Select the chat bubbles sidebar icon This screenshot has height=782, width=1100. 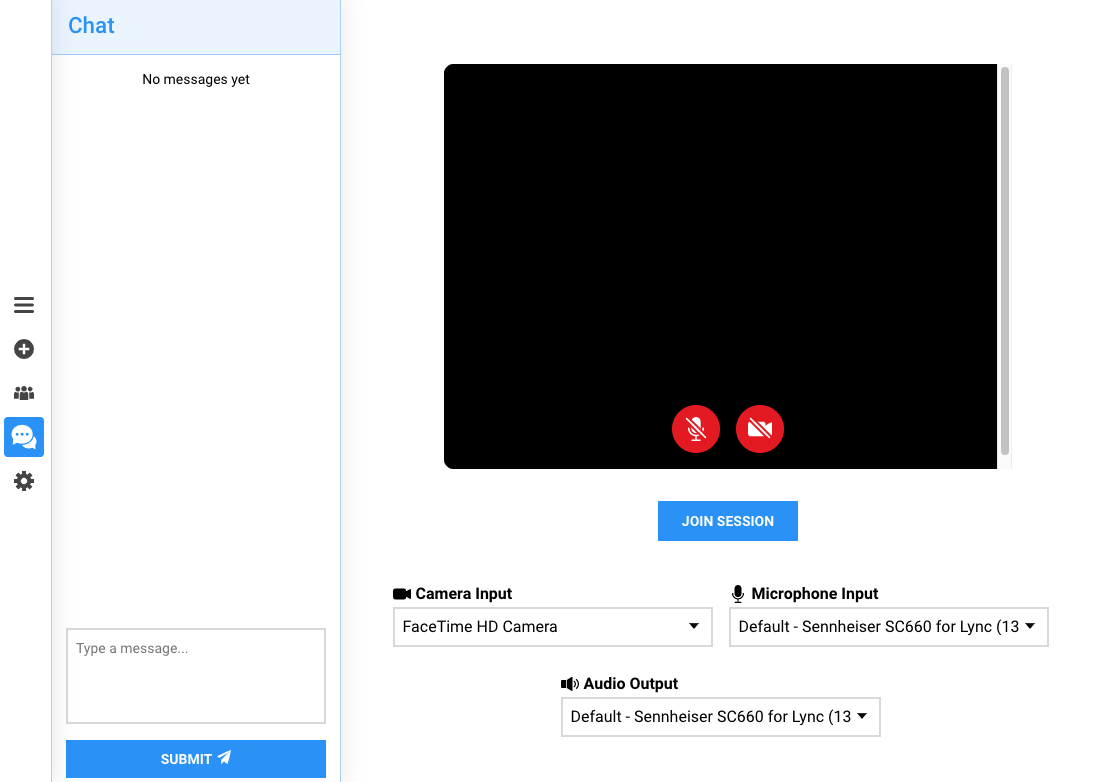coord(24,437)
